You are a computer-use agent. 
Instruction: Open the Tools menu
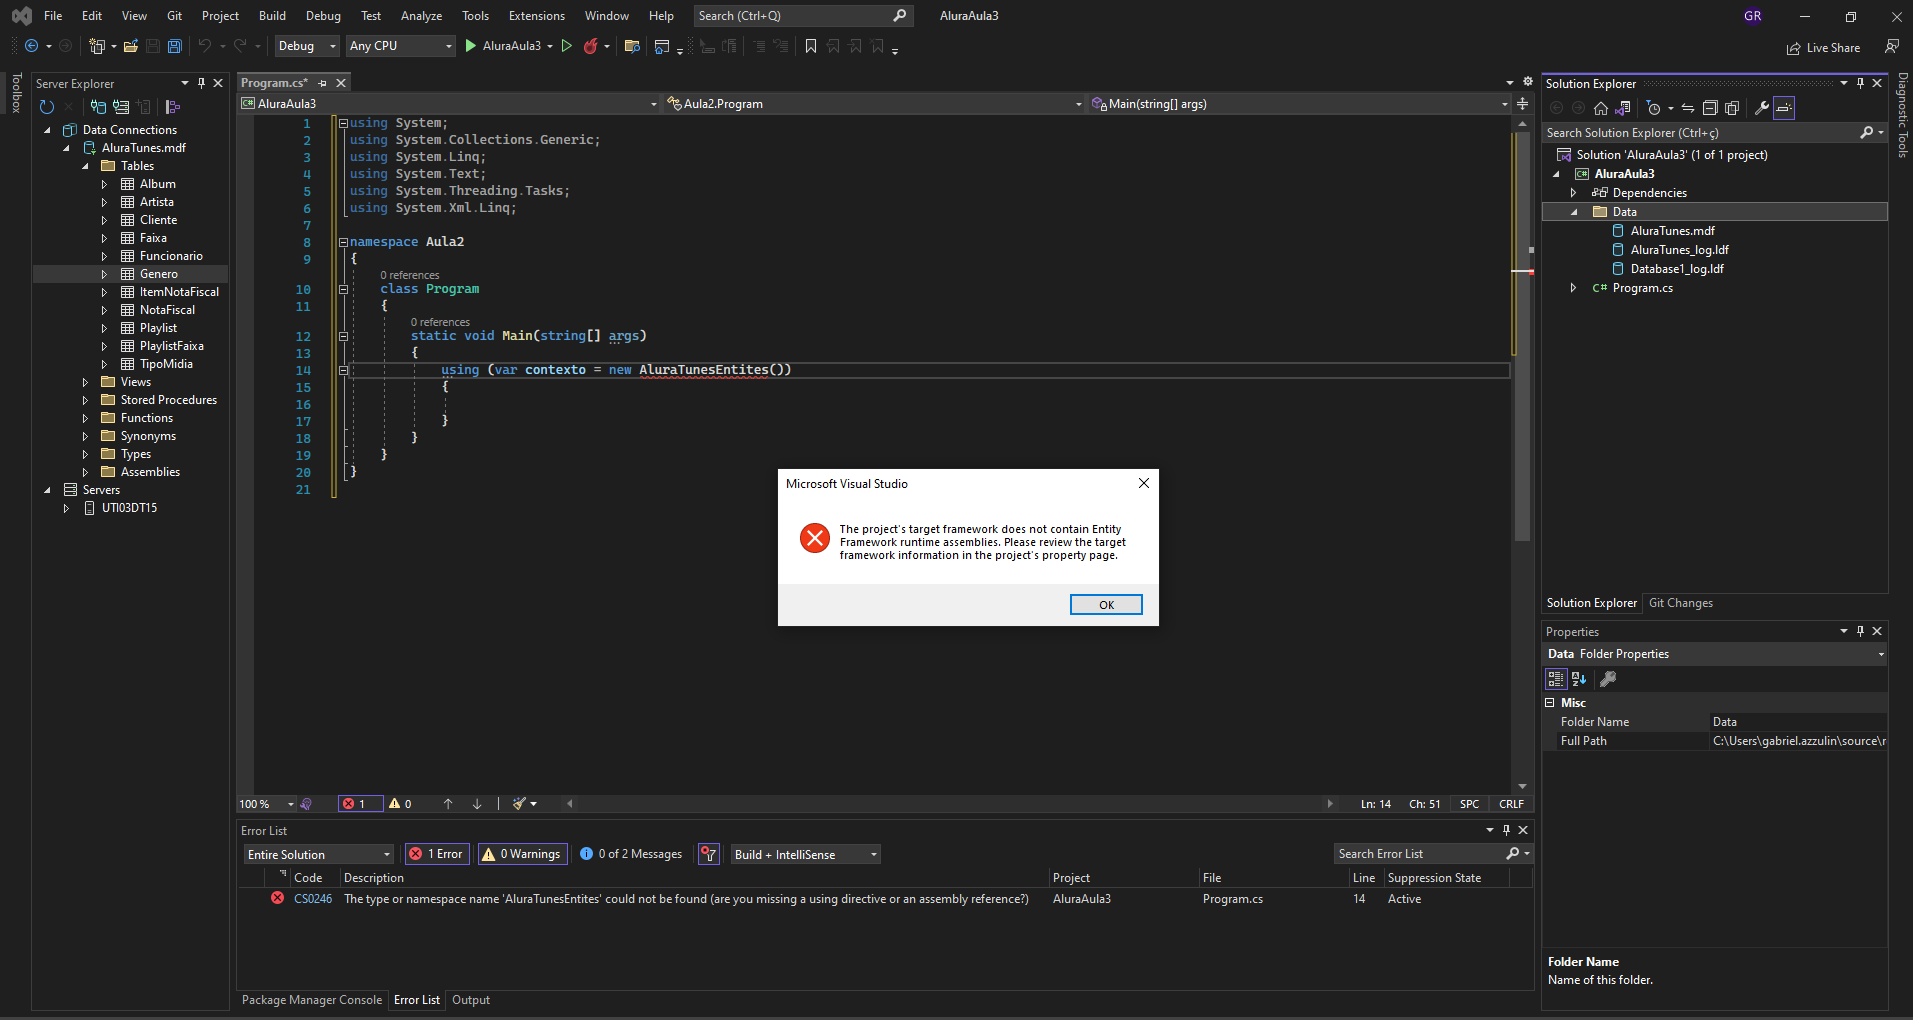pos(475,16)
